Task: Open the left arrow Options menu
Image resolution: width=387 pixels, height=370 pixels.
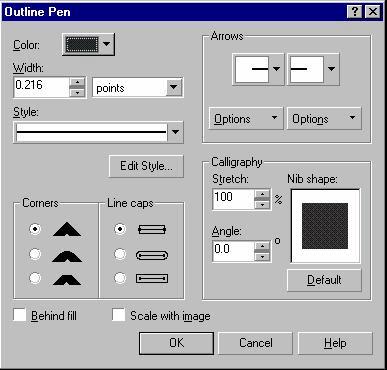Action: point(246,118)
